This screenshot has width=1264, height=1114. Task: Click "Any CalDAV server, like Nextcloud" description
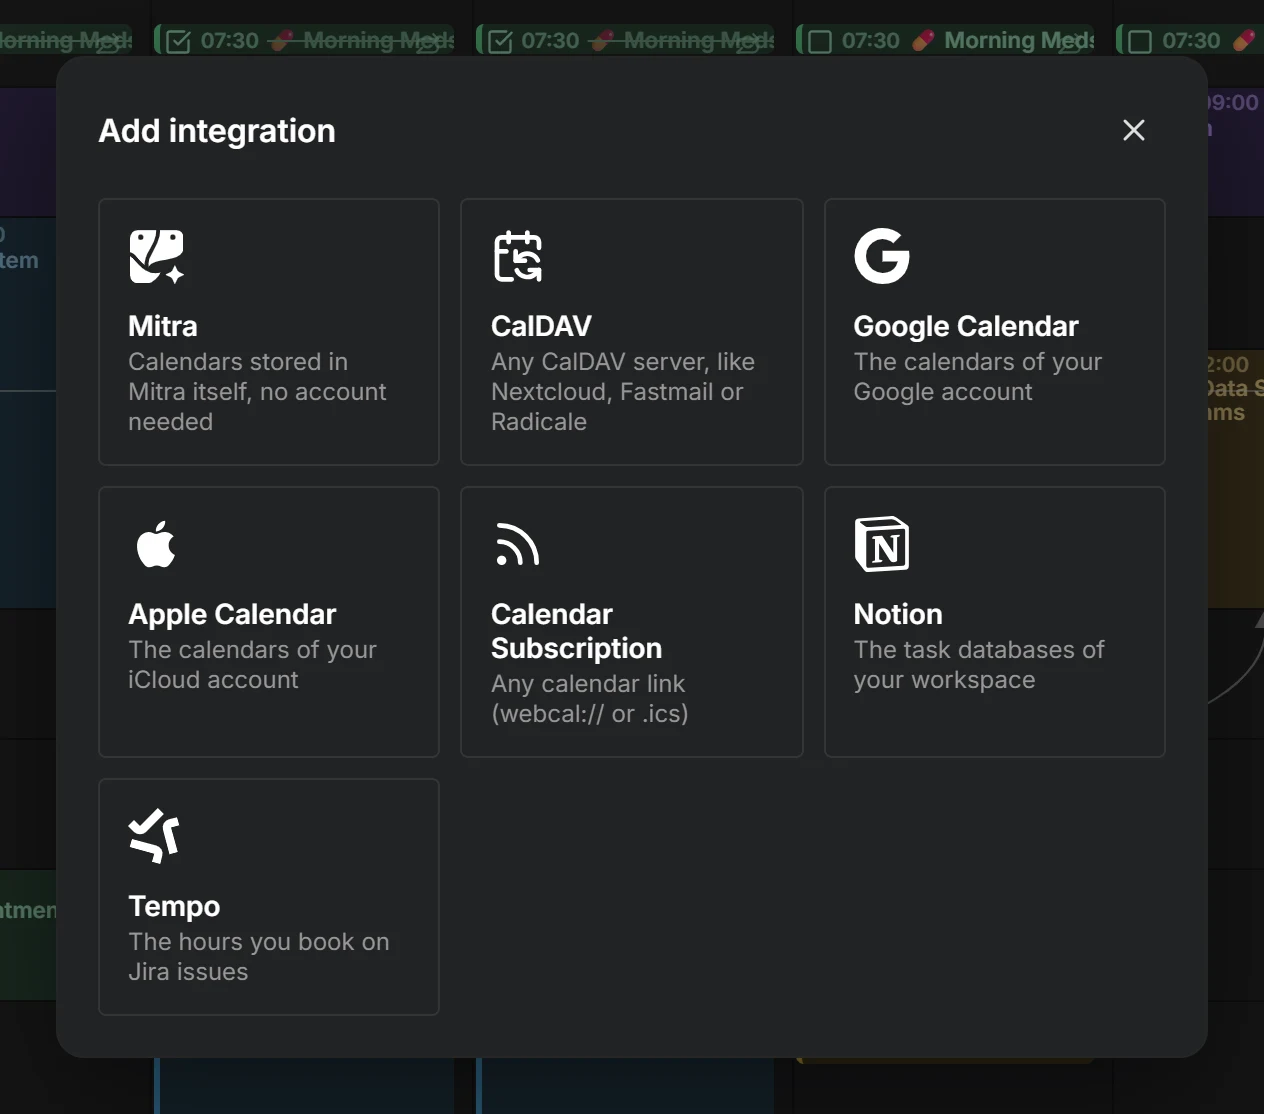(x=623, y=392)
